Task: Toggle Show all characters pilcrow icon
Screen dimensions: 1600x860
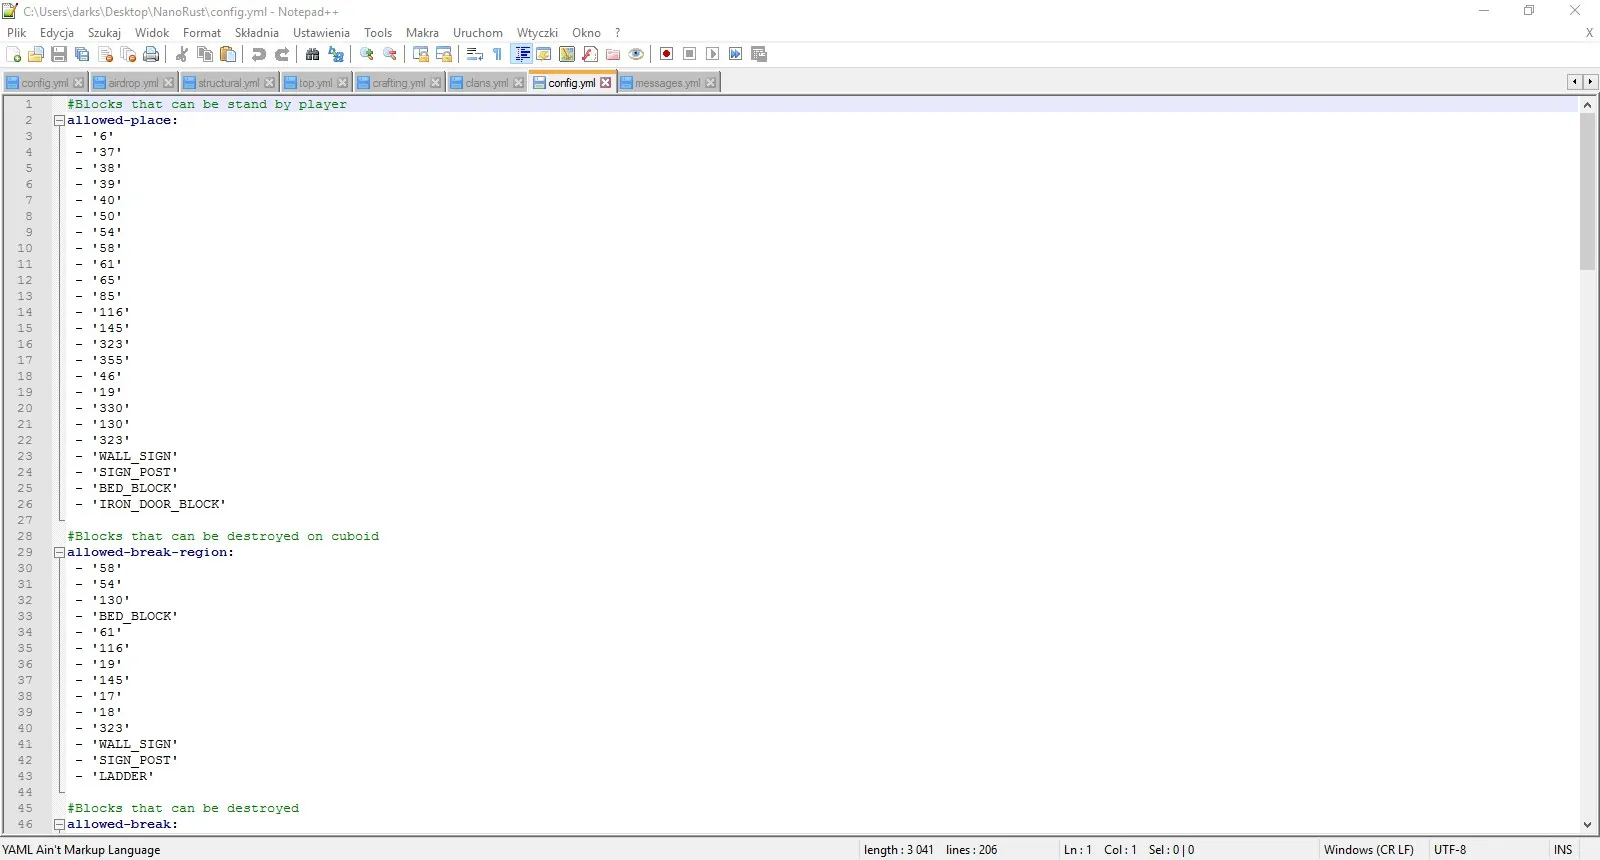Action: click(497, 54)
